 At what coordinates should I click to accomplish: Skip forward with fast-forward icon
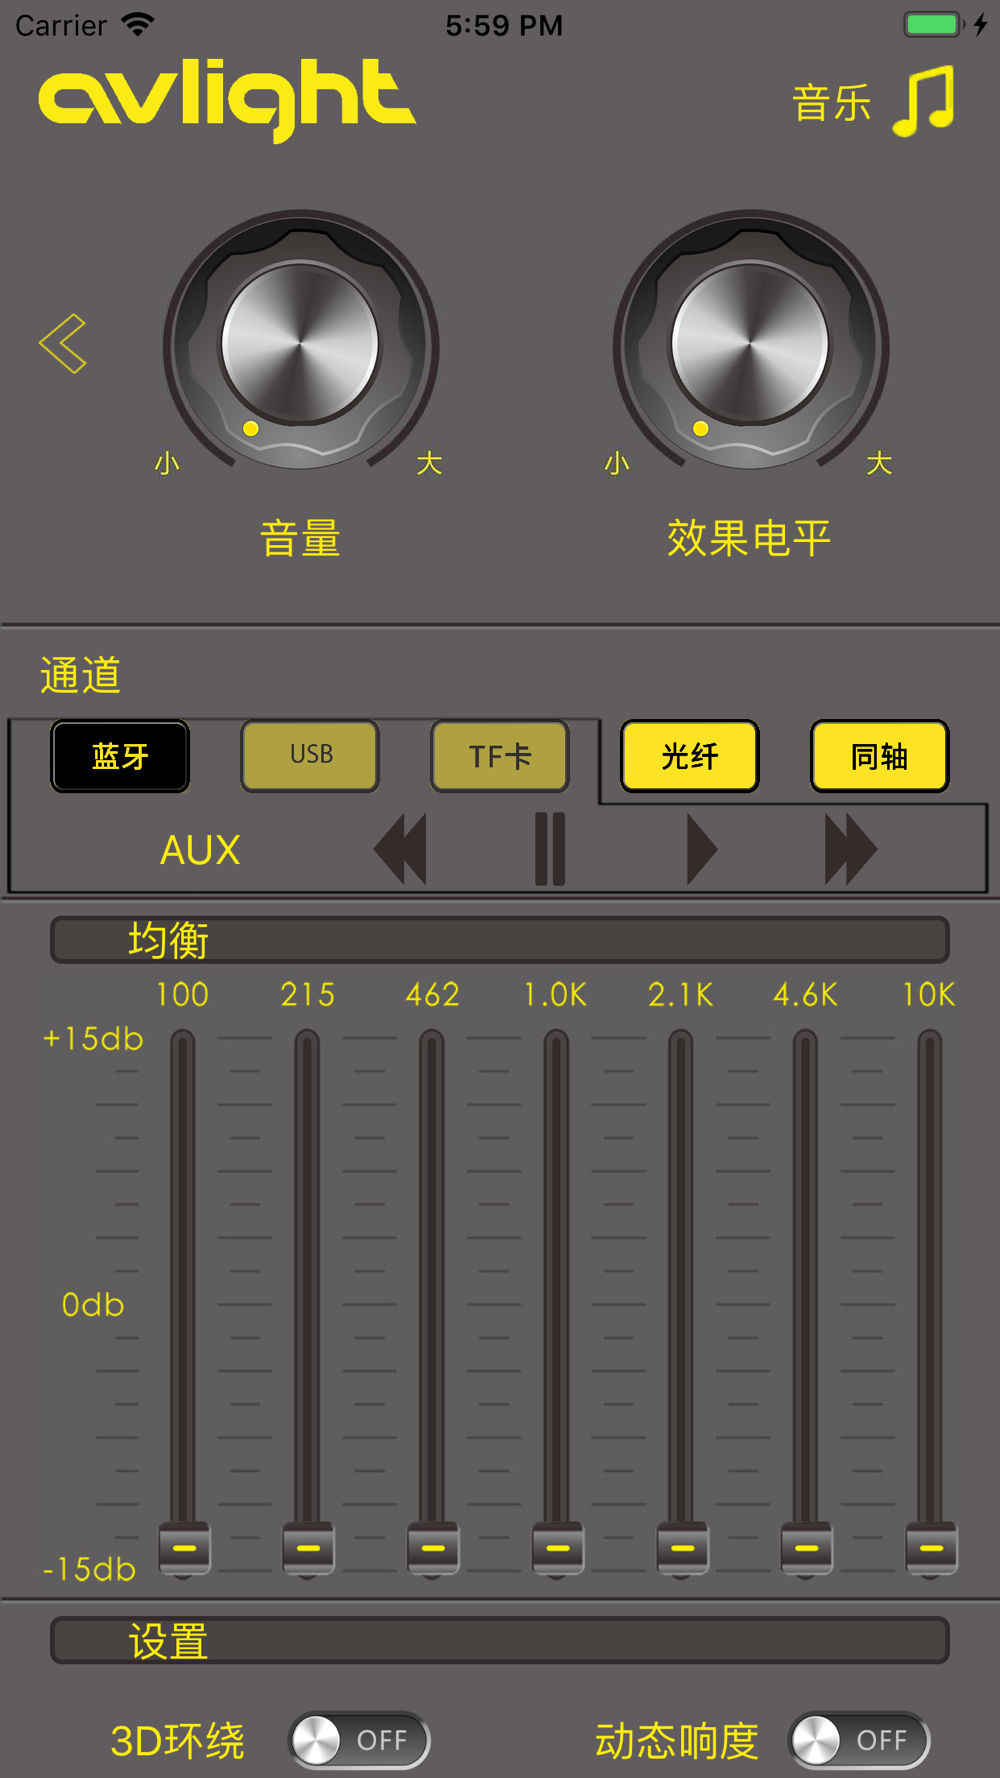(x=850, y=849)
